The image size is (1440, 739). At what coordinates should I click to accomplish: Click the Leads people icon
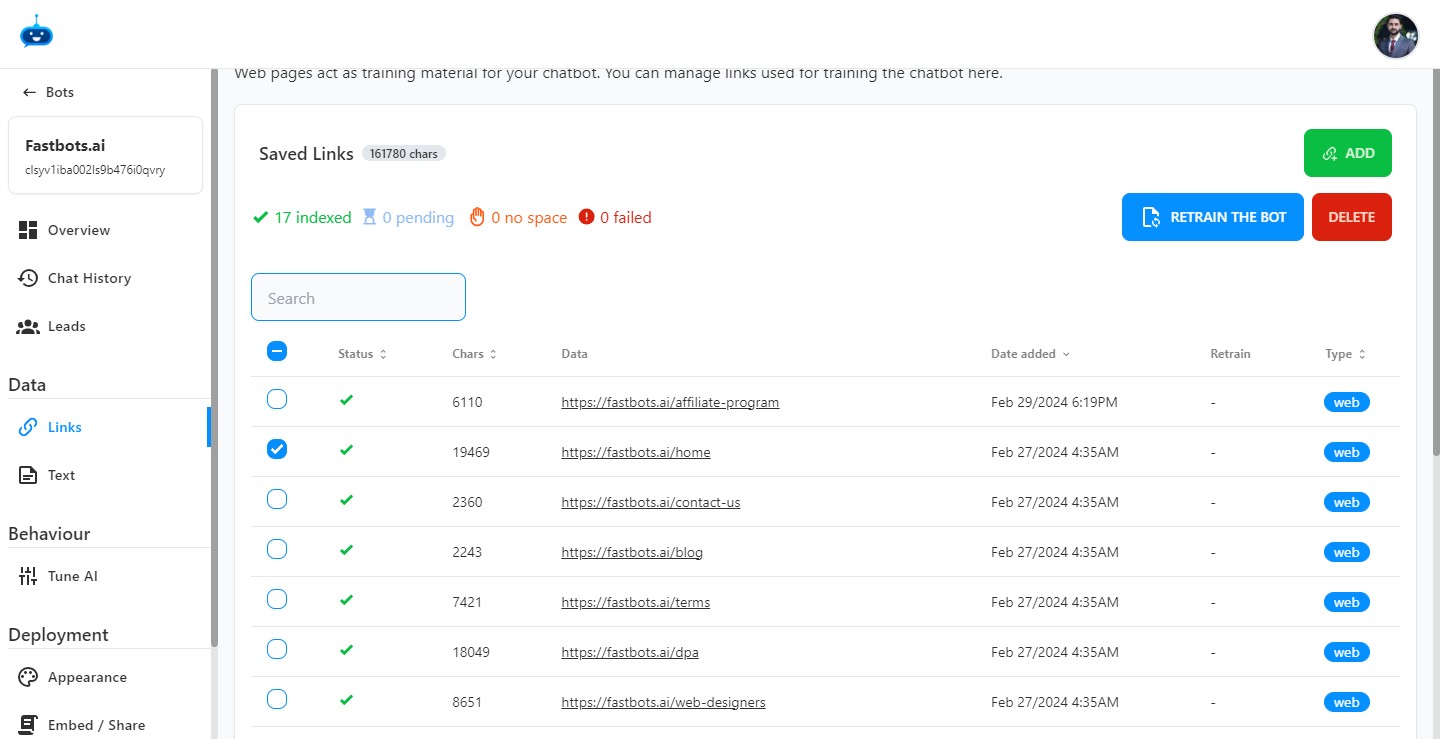pos(28,326)
